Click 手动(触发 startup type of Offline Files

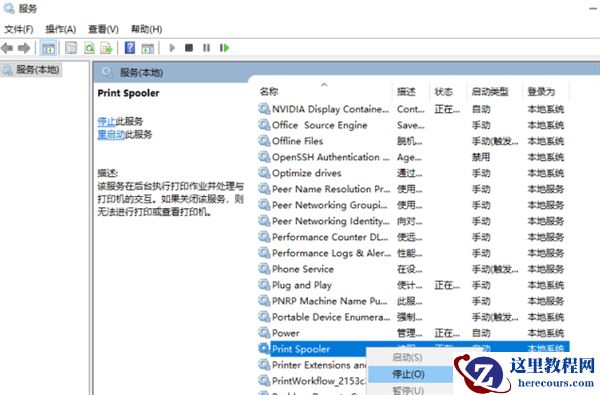pyautogui.click(x=495, y=141)
